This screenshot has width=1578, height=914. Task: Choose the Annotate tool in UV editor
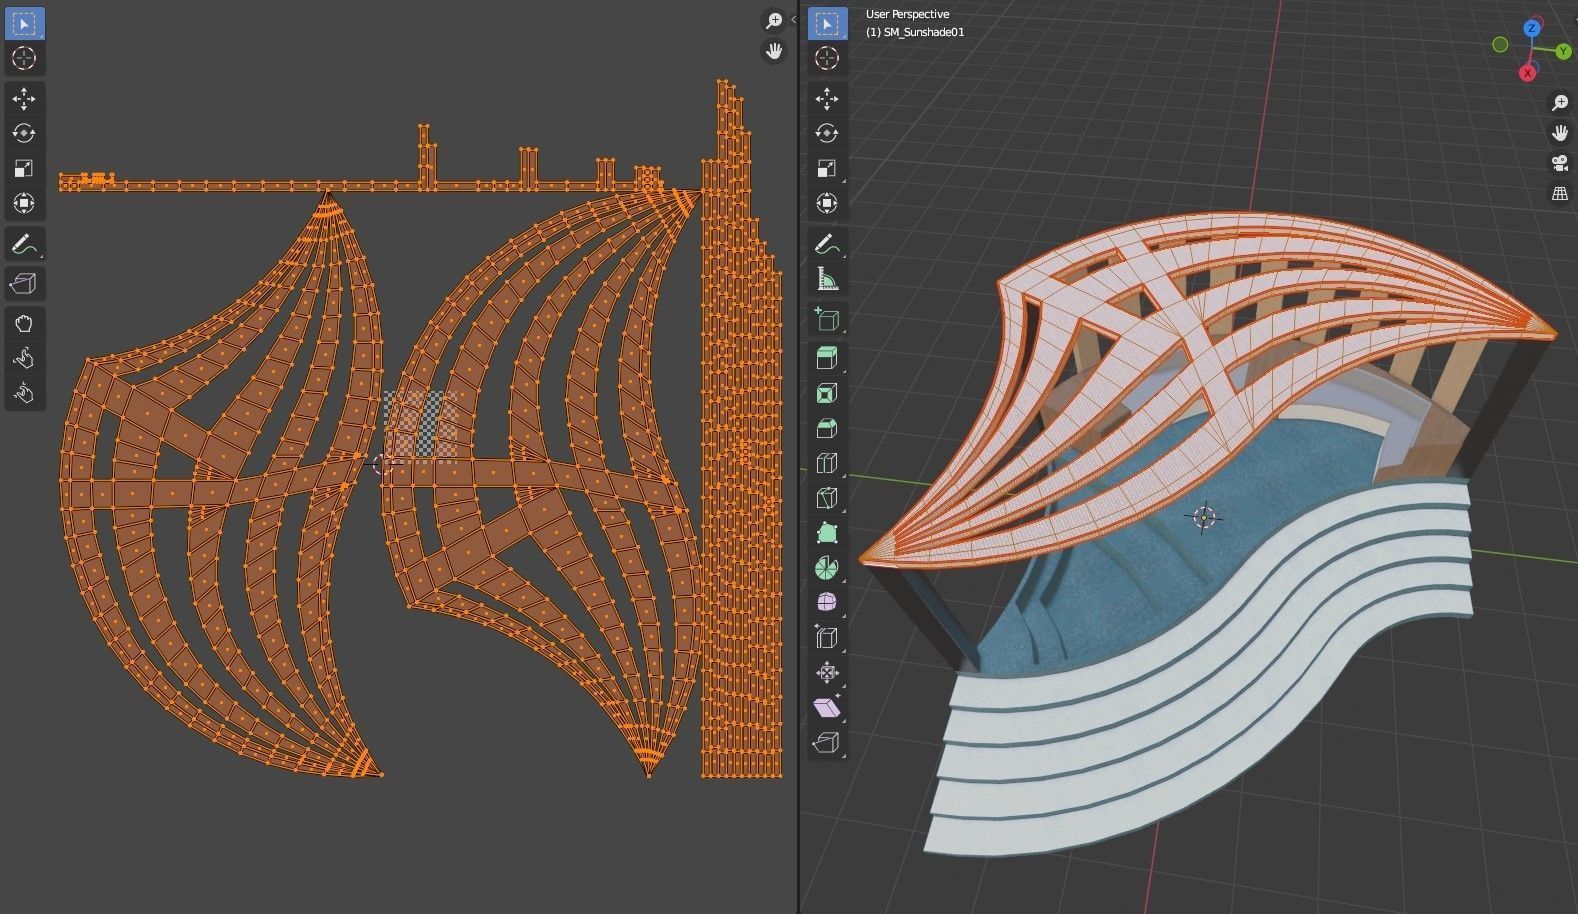coord(24,244)
